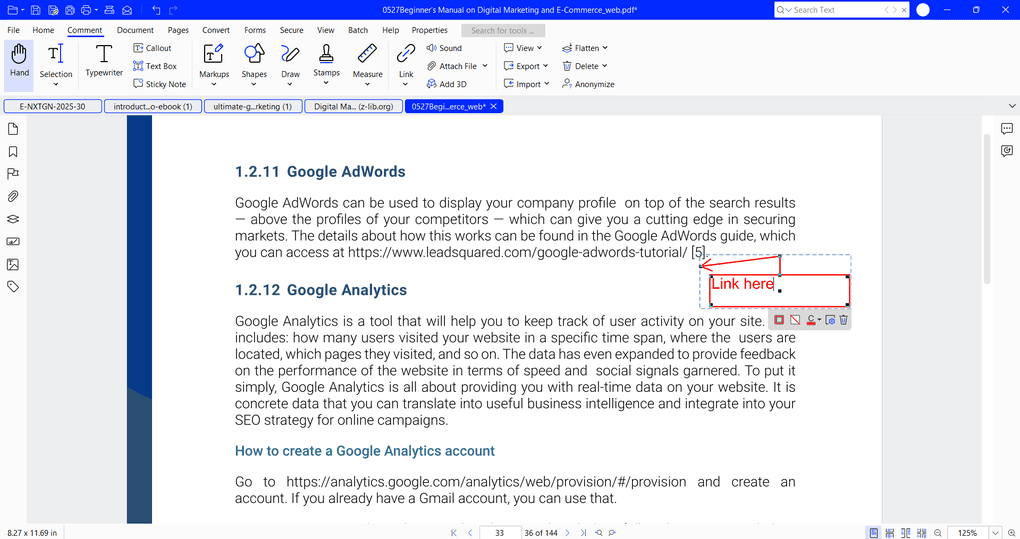Expand the Selection tool dropdown

click(x=55, y=84)
